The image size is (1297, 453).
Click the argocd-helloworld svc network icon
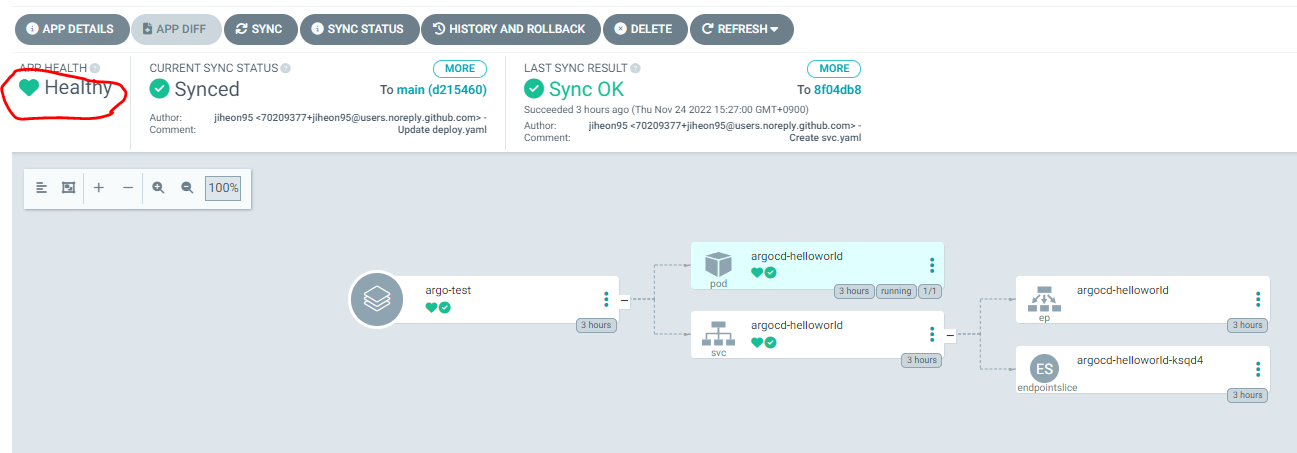718,333
